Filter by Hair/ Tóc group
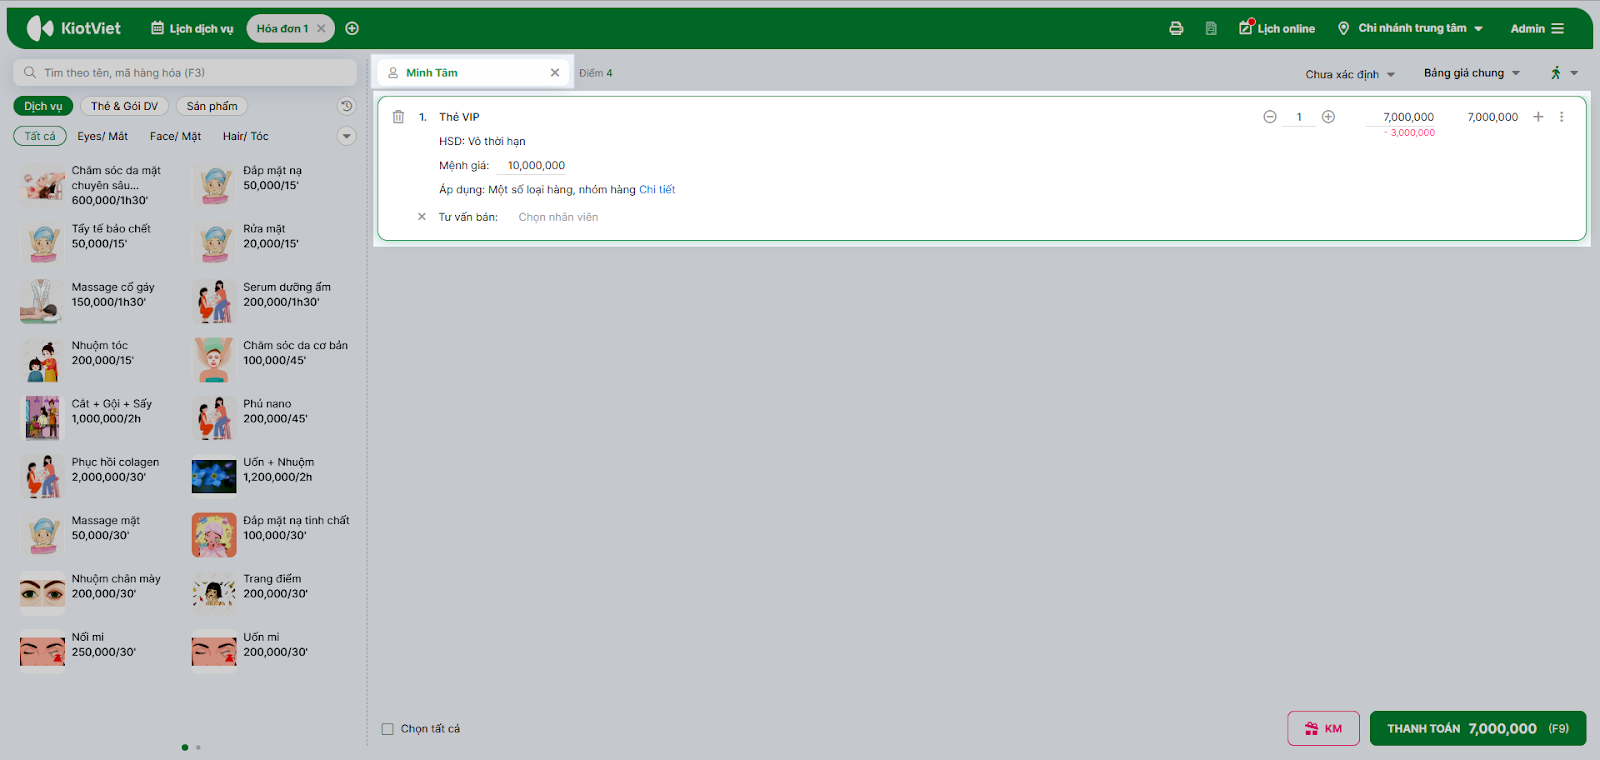This screenshot has width=1600, height=760. [246, 136]
